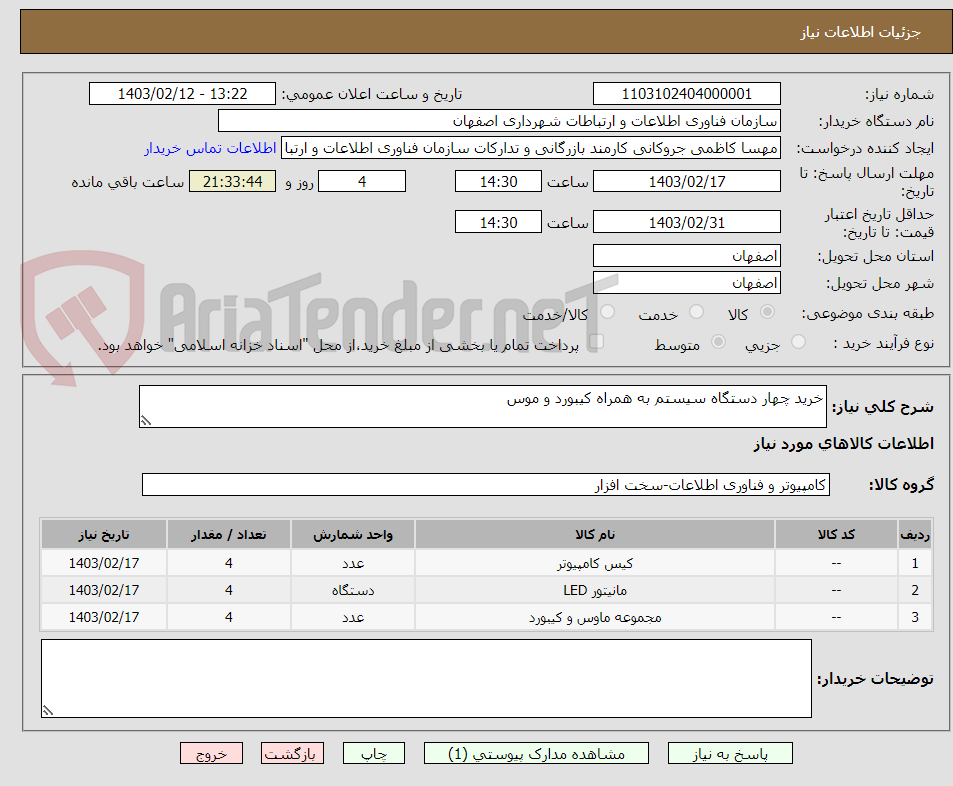The height and width of the screenshot is (786, 953).
Task: Click the response deadline date 1403/02/17 field
Action: pyautogui.click(x=687, y=181)
